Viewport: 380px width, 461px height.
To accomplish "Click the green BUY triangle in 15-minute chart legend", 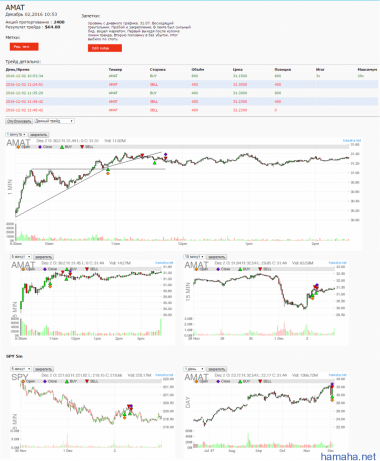I will click(x=240, y=269).
